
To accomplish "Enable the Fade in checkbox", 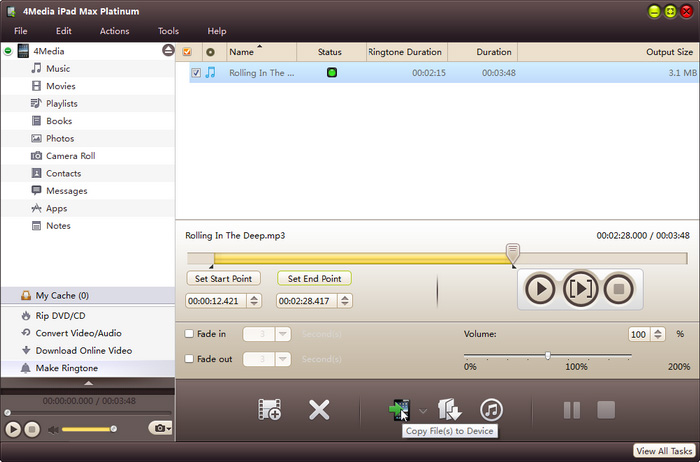I will [190, 334].
